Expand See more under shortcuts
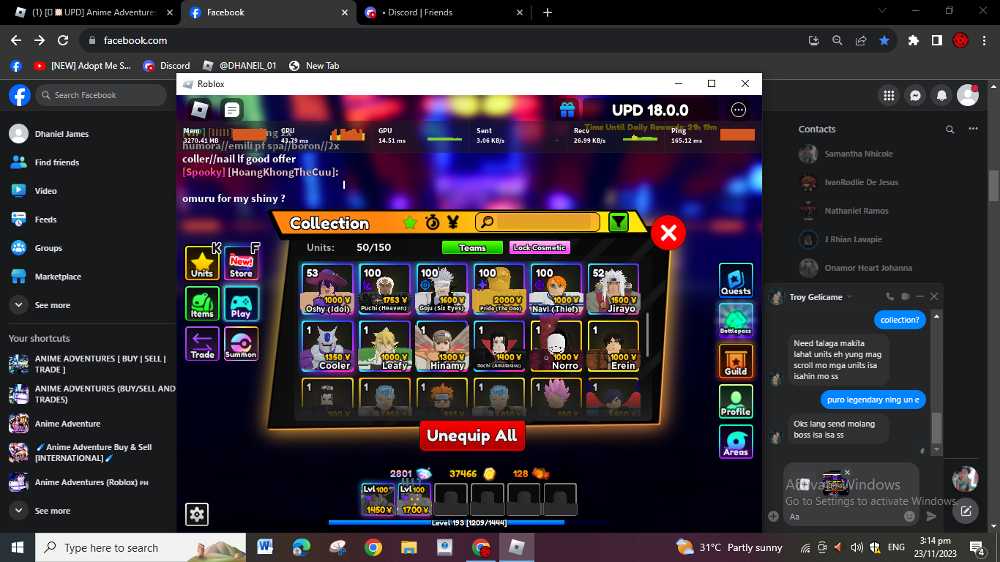 click(x=88, y=510)
